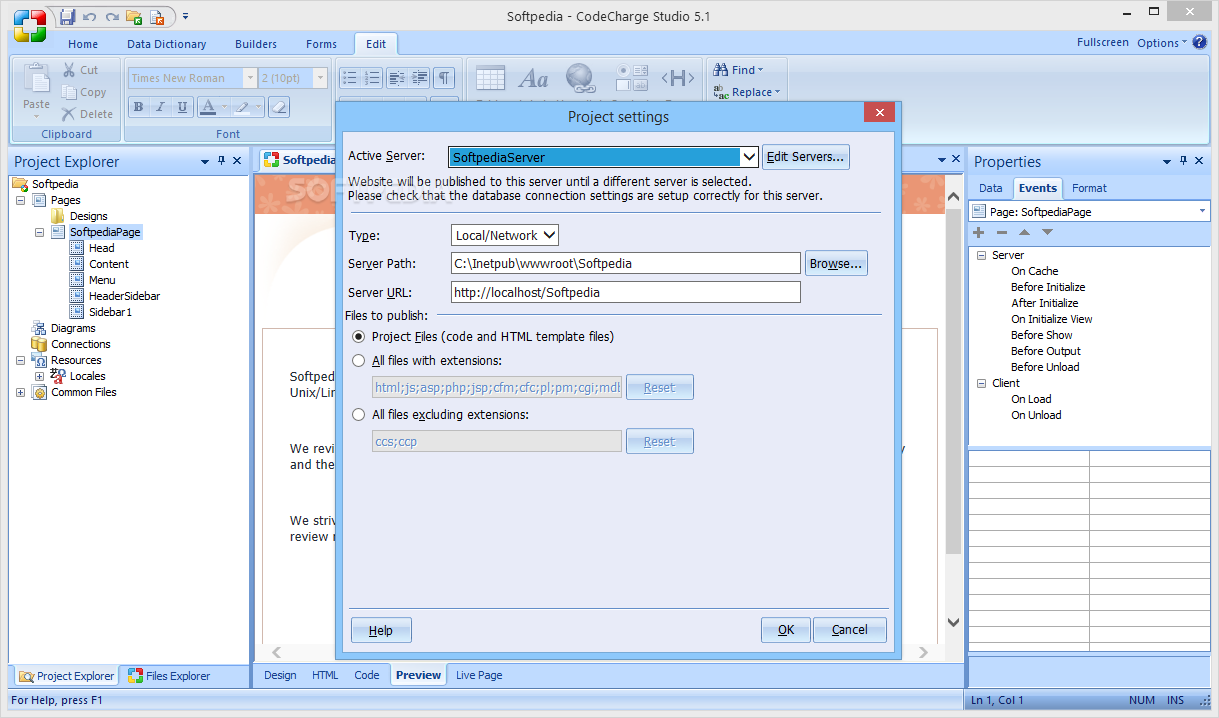Open the font size 2 (10pt) dropdown
The height and width of the screenshot is (718, 1219).
[x=320, y=78]
